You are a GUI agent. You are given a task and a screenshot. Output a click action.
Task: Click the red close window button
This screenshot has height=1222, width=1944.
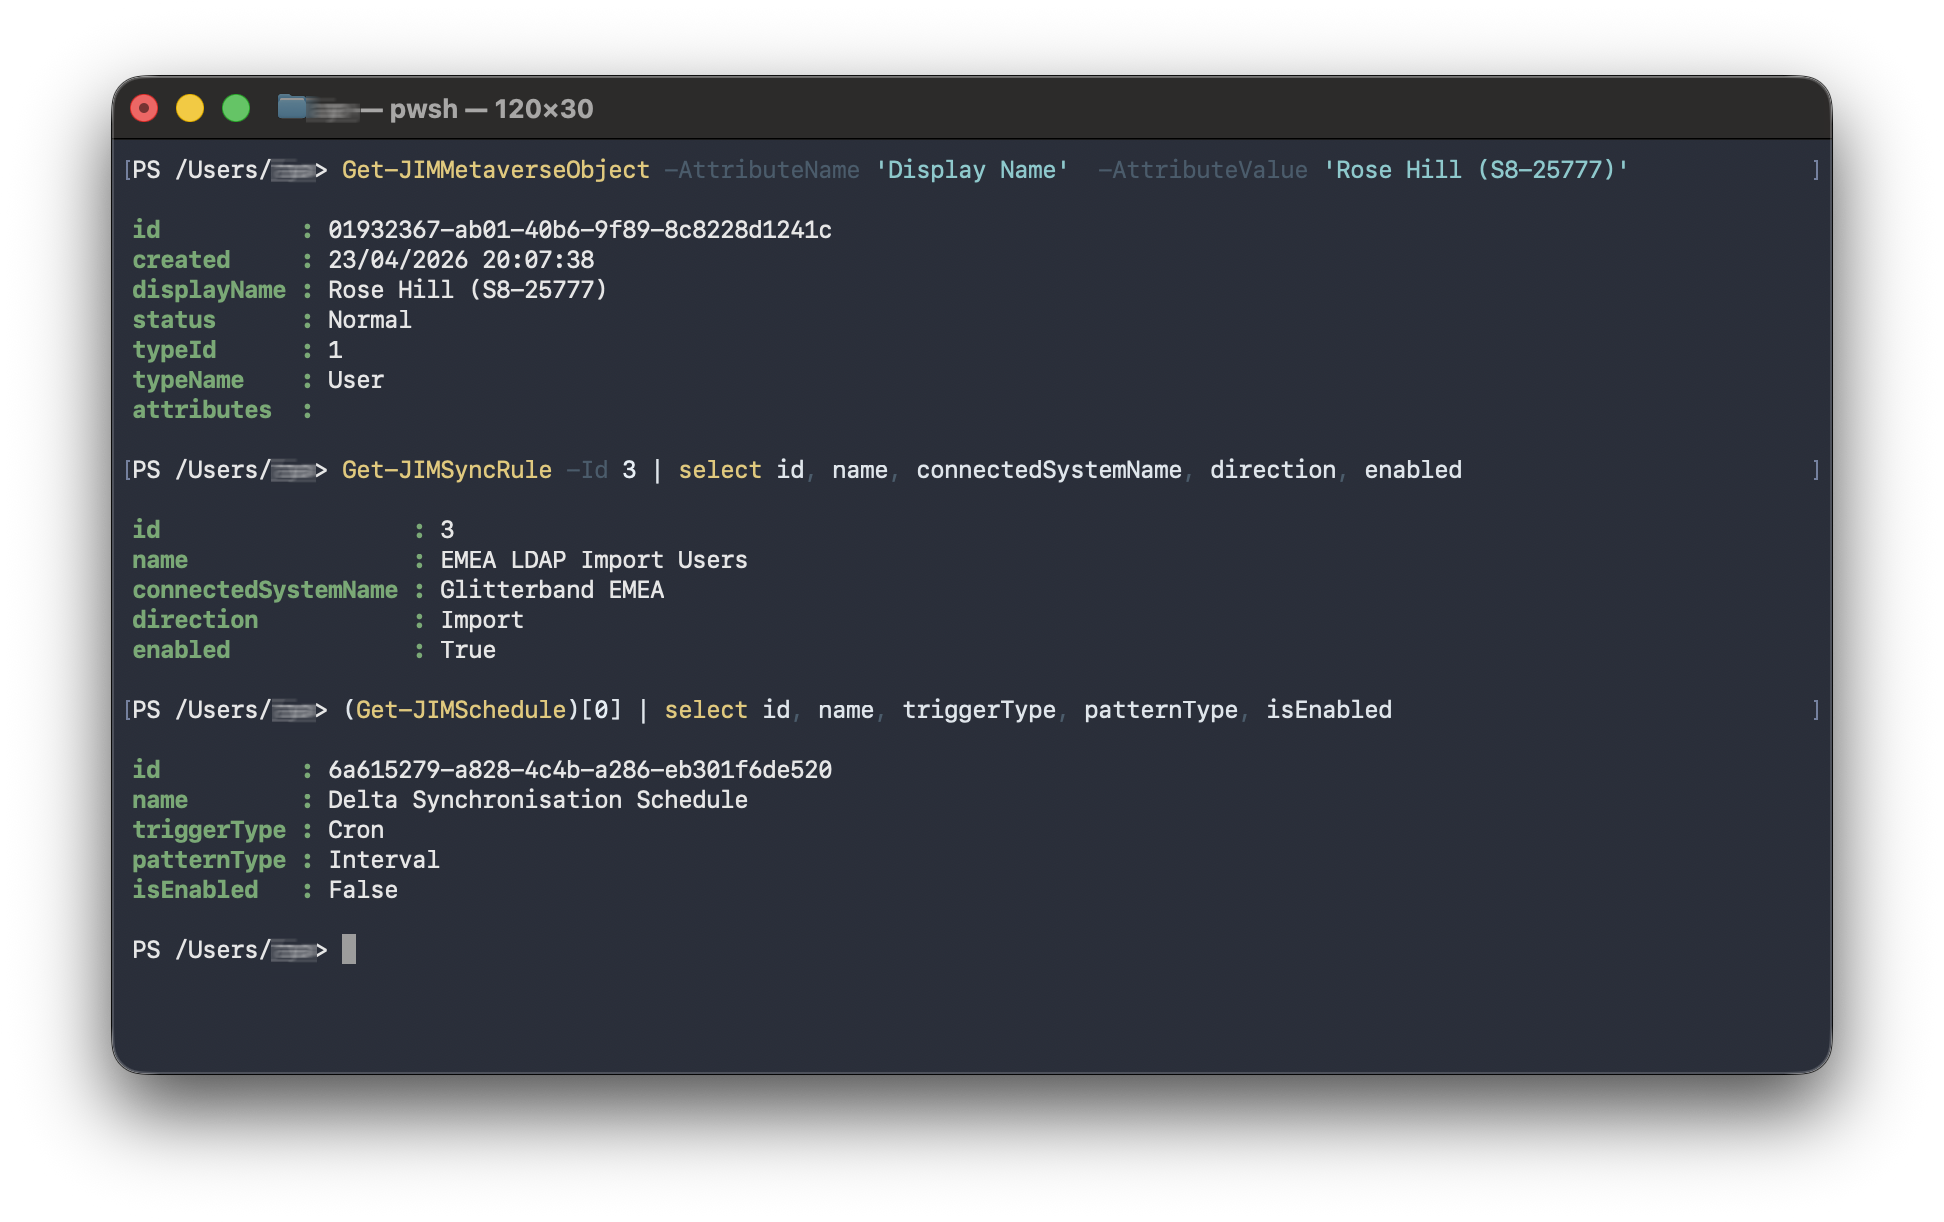145,108
